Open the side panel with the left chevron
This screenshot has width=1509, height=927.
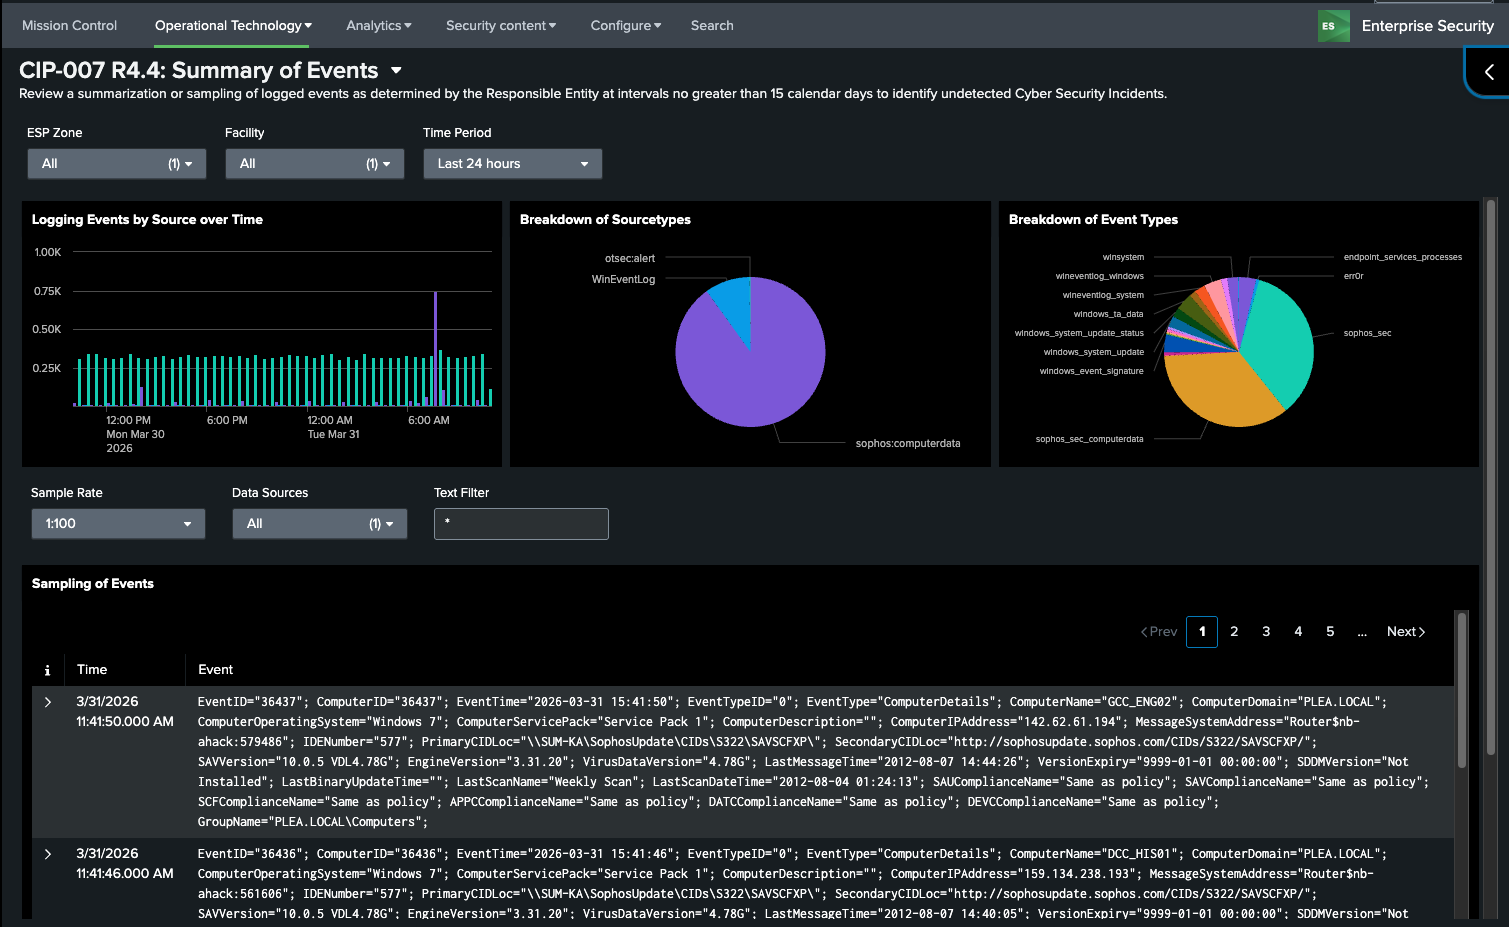pos(1488,72)
